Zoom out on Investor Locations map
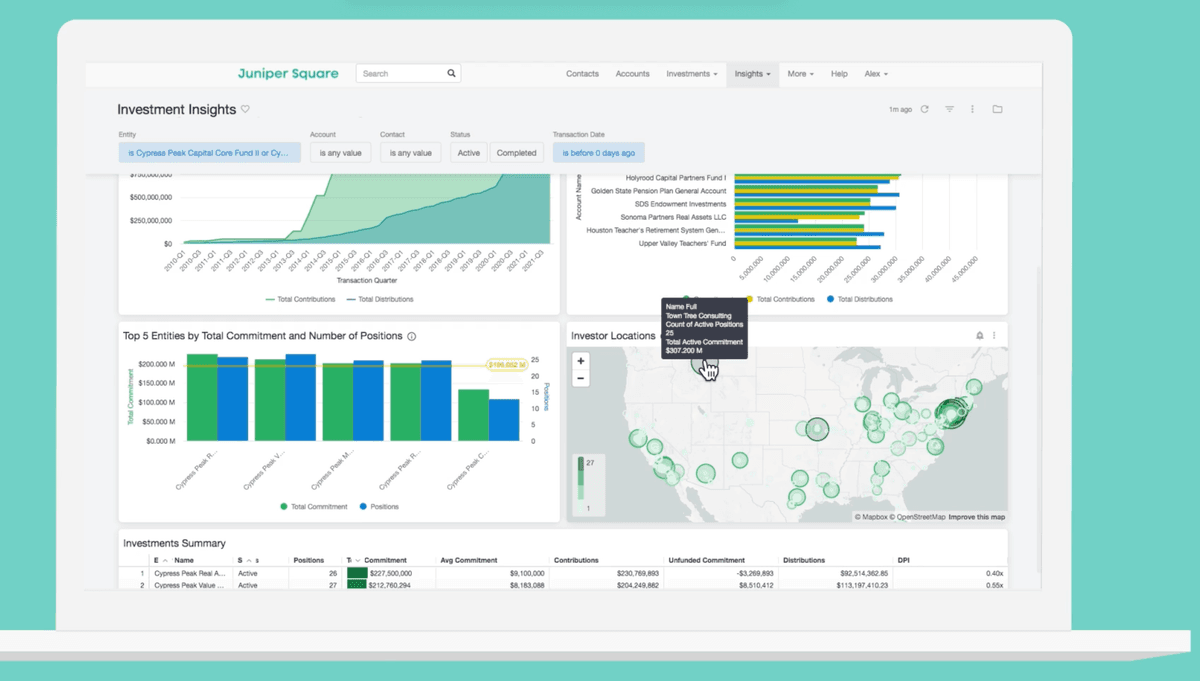 coord(581,378)
